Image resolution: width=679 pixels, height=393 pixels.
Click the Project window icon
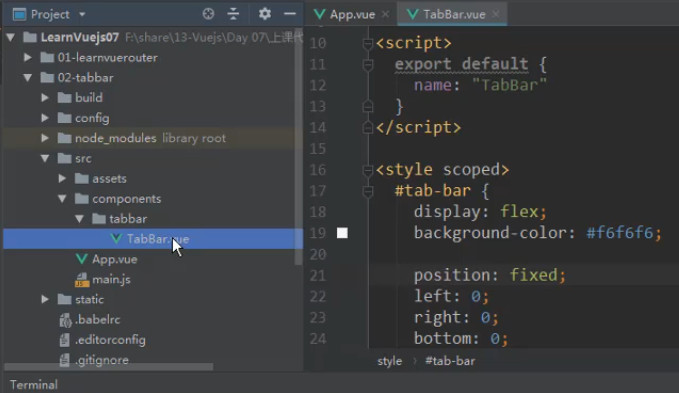point(19,14)
